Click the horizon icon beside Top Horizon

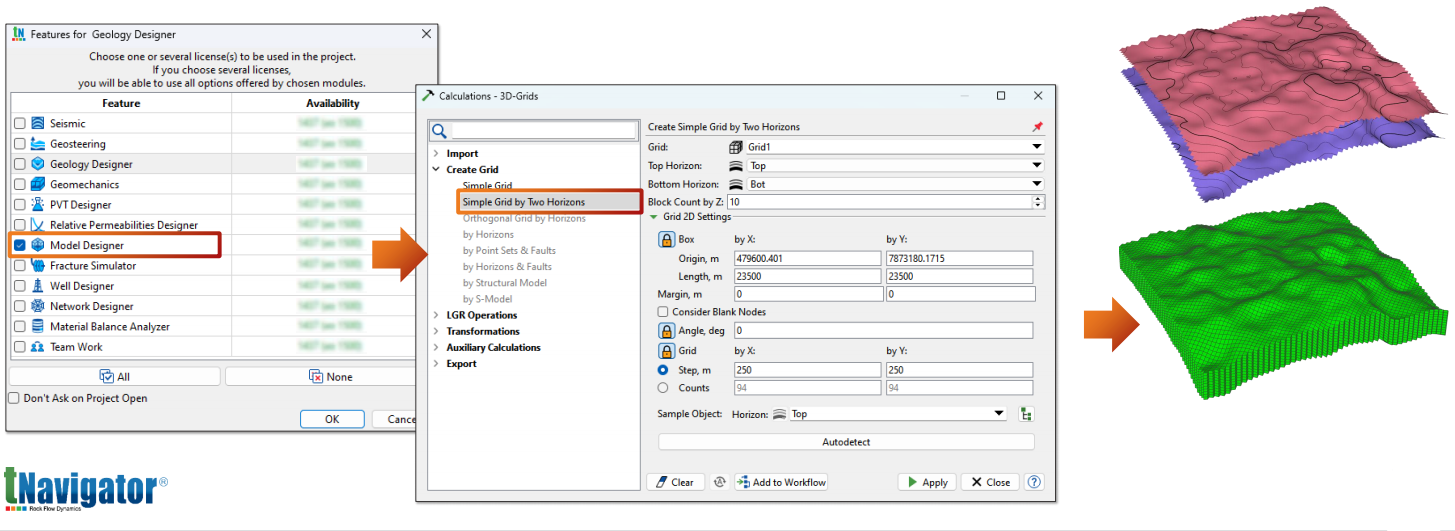(736, 166)
